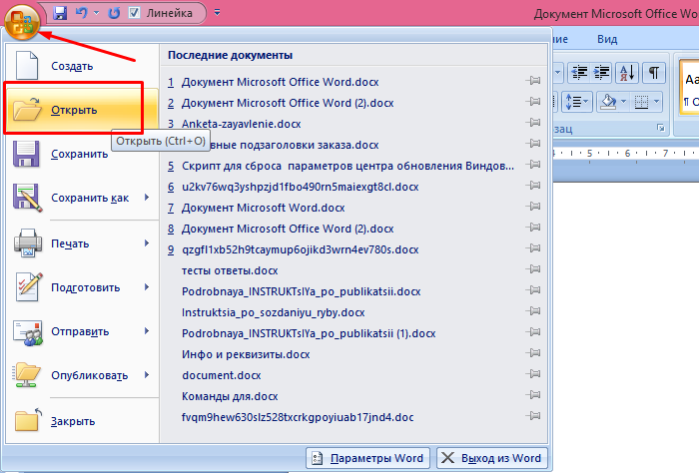Click the decrease indent icon
This screenshot has height=473, width=699.
pos(579,72)
